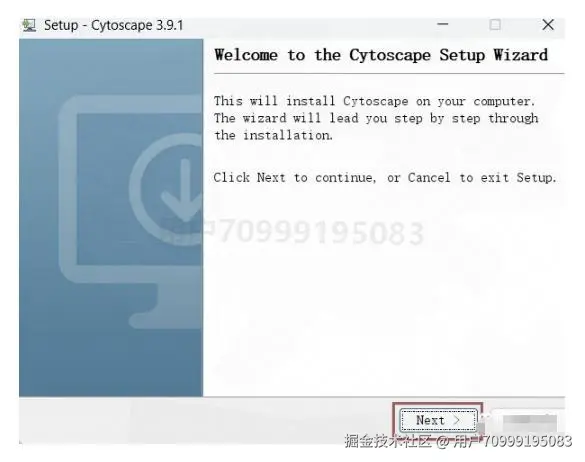The image size is (585, 462).
Task: Click the 'Click Next to continue' instruction text
Action: tap(385, 178)
